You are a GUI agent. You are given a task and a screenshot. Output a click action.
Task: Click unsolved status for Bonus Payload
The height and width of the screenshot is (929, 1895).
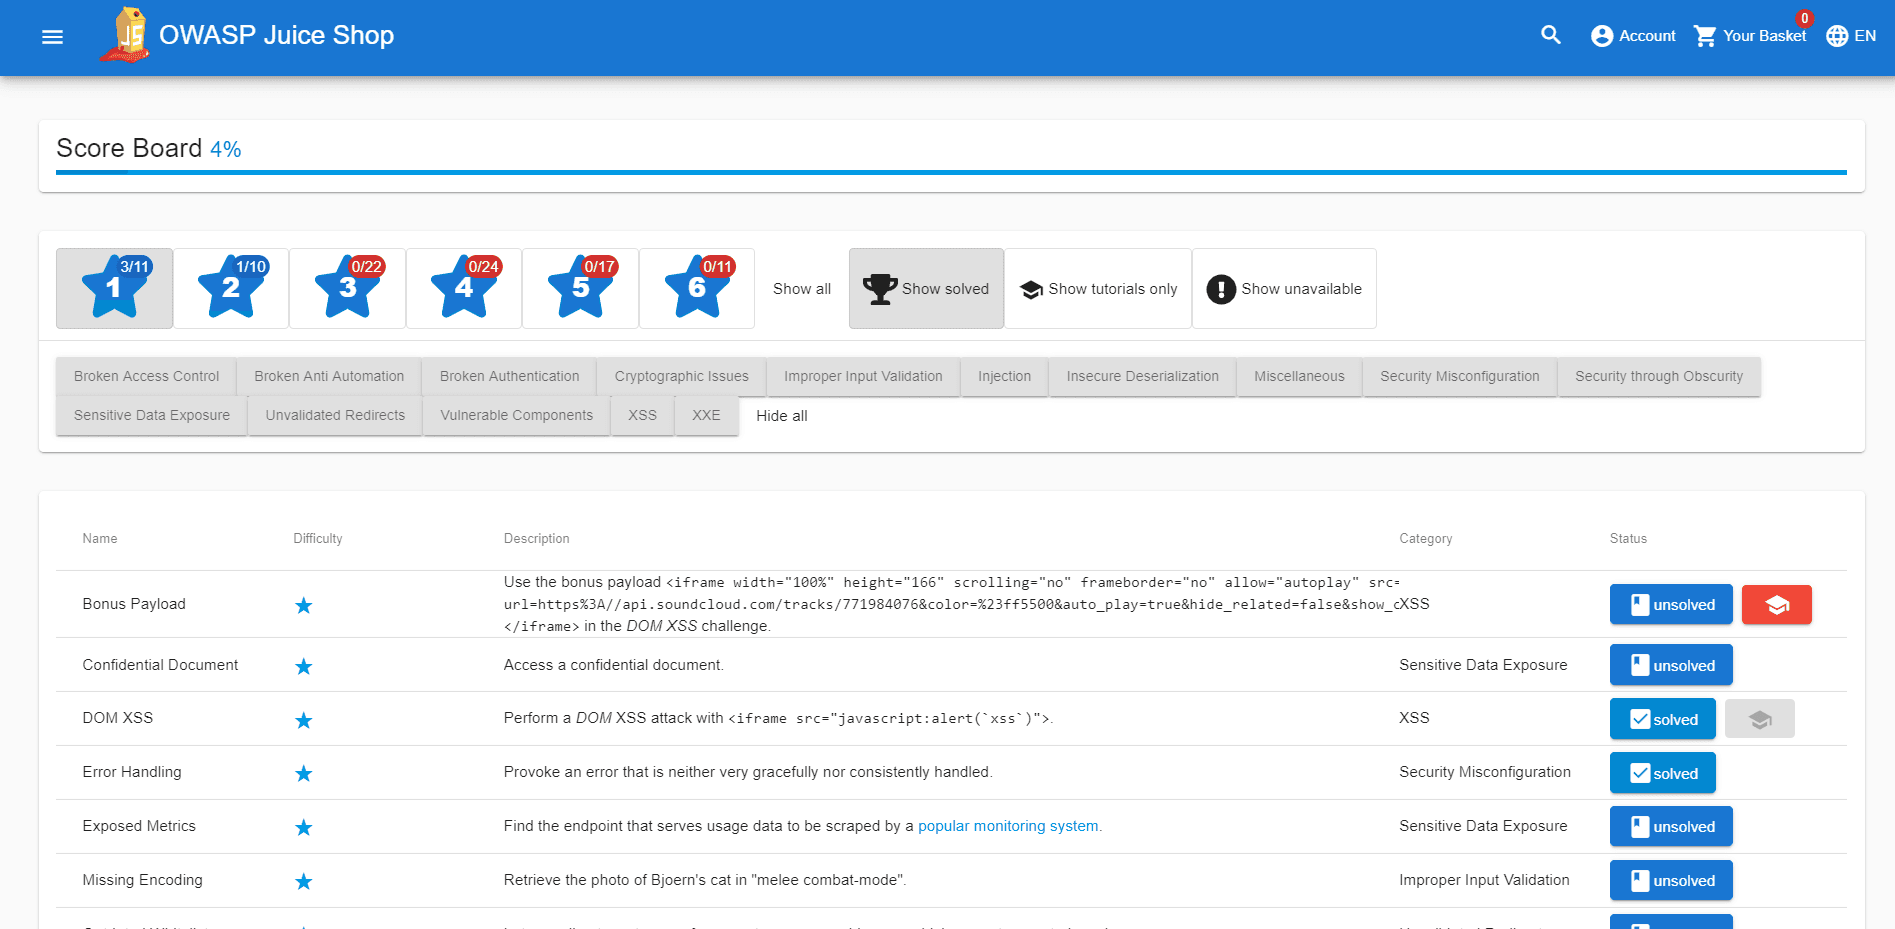pyautogui.click(x=1671, y=605)
